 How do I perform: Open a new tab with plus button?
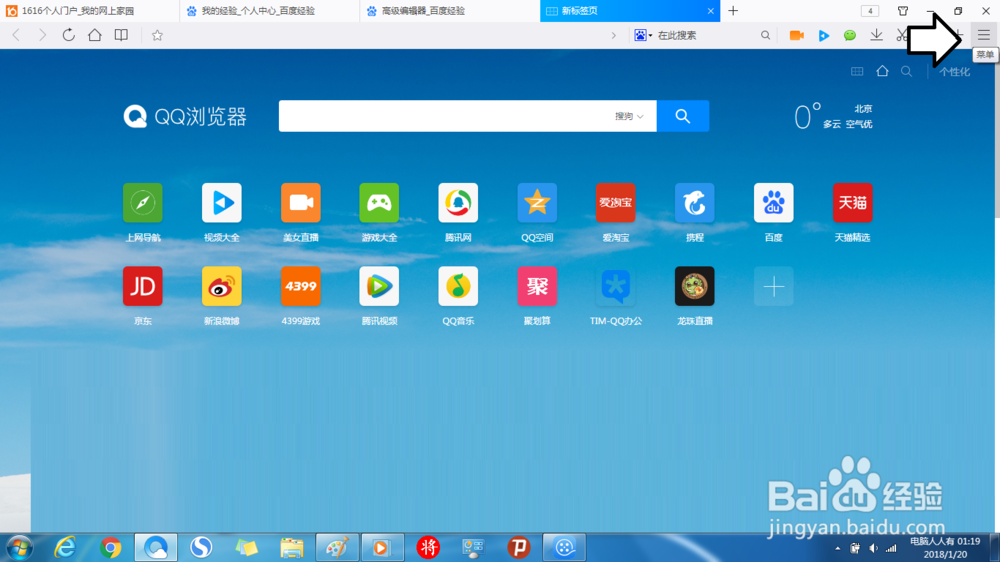[733, 11]
